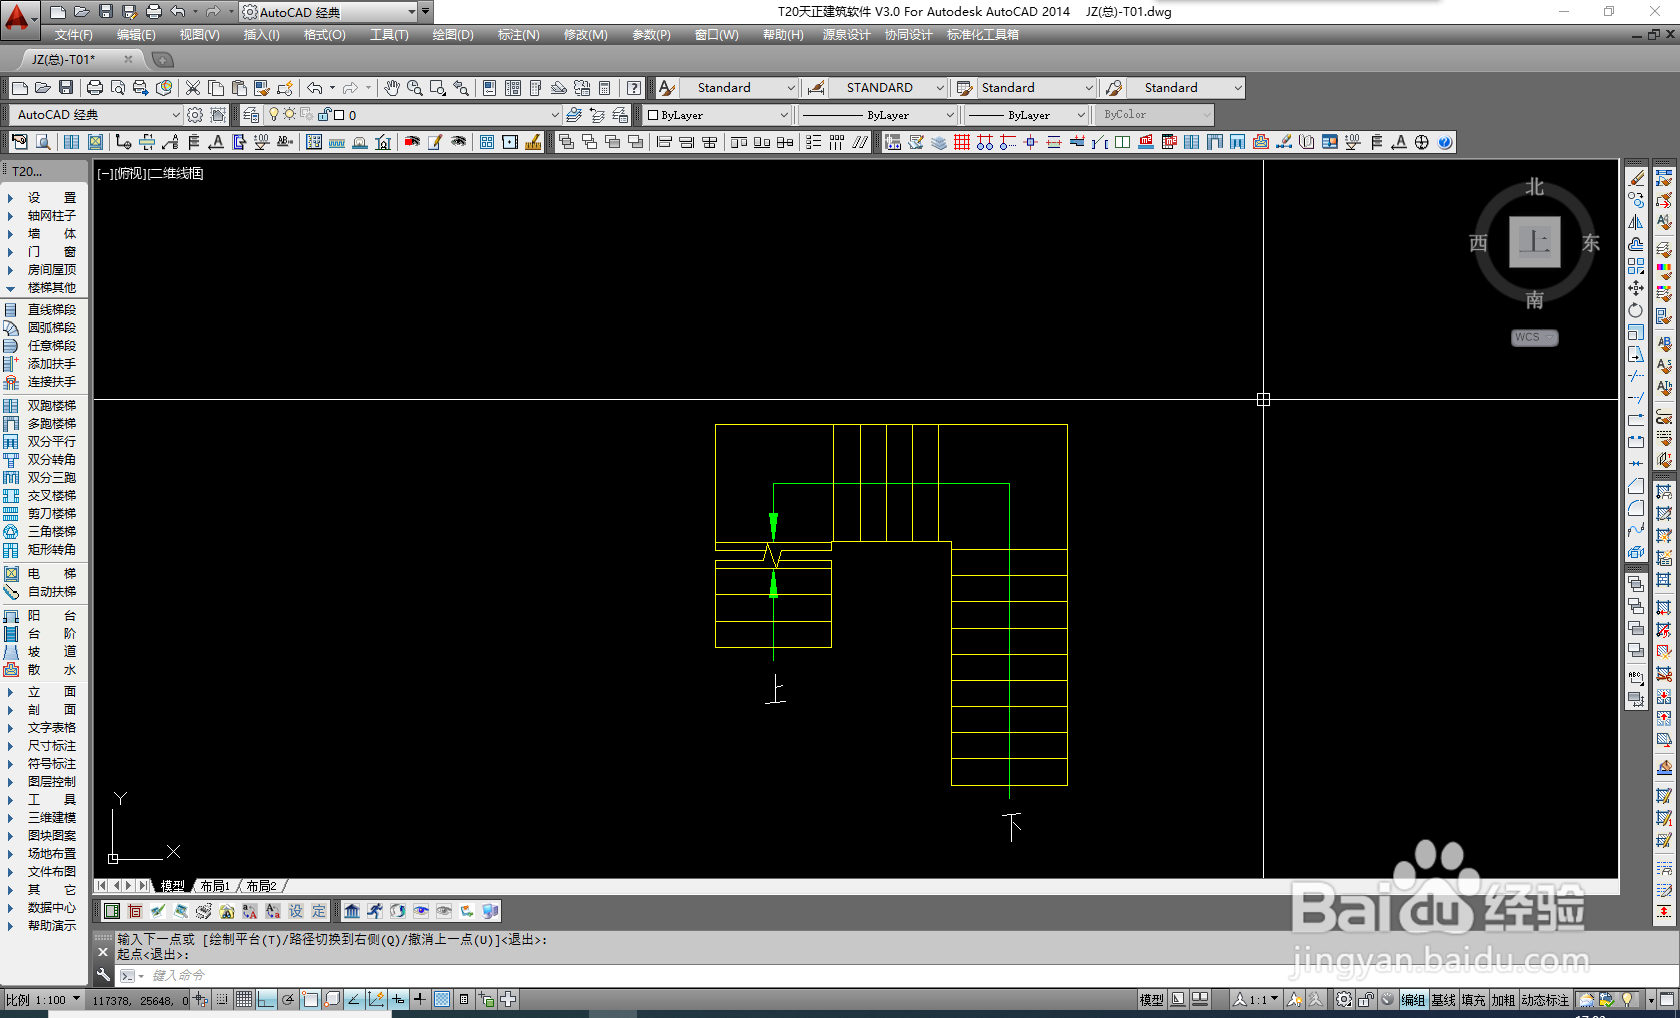Click the command line wrench customize icon
Image resolution: width=1680 pixels, height=1018 pixels.
pos(103,975)
